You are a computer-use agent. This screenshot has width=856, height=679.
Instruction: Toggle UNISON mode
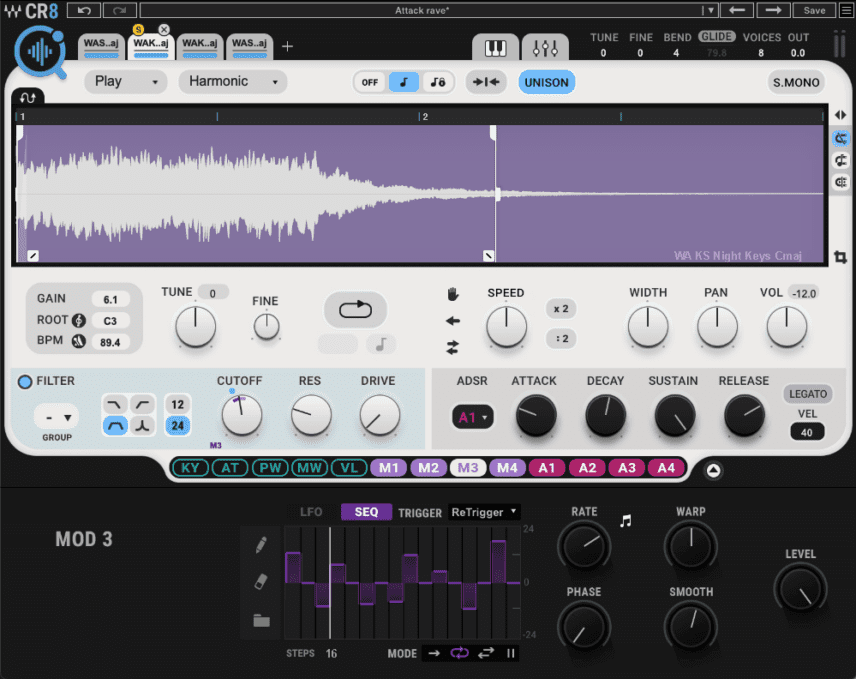546,82
